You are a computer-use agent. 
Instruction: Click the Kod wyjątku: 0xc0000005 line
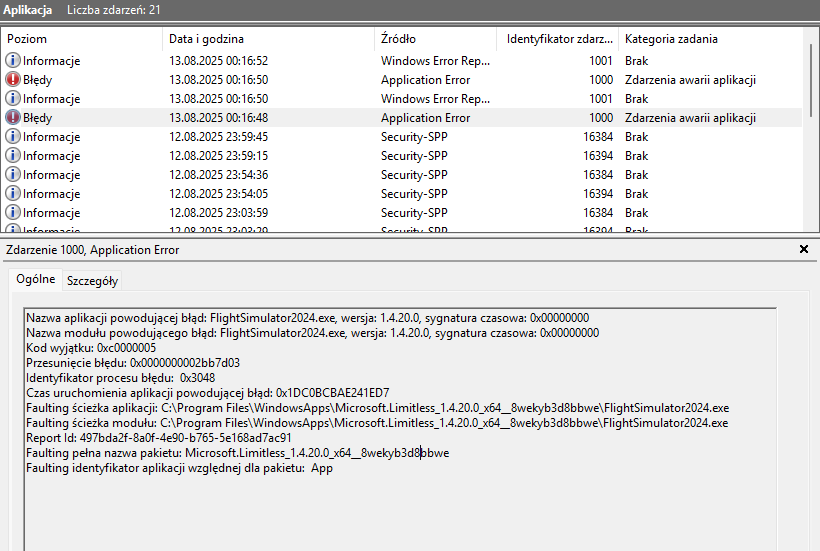coord(91,348)
